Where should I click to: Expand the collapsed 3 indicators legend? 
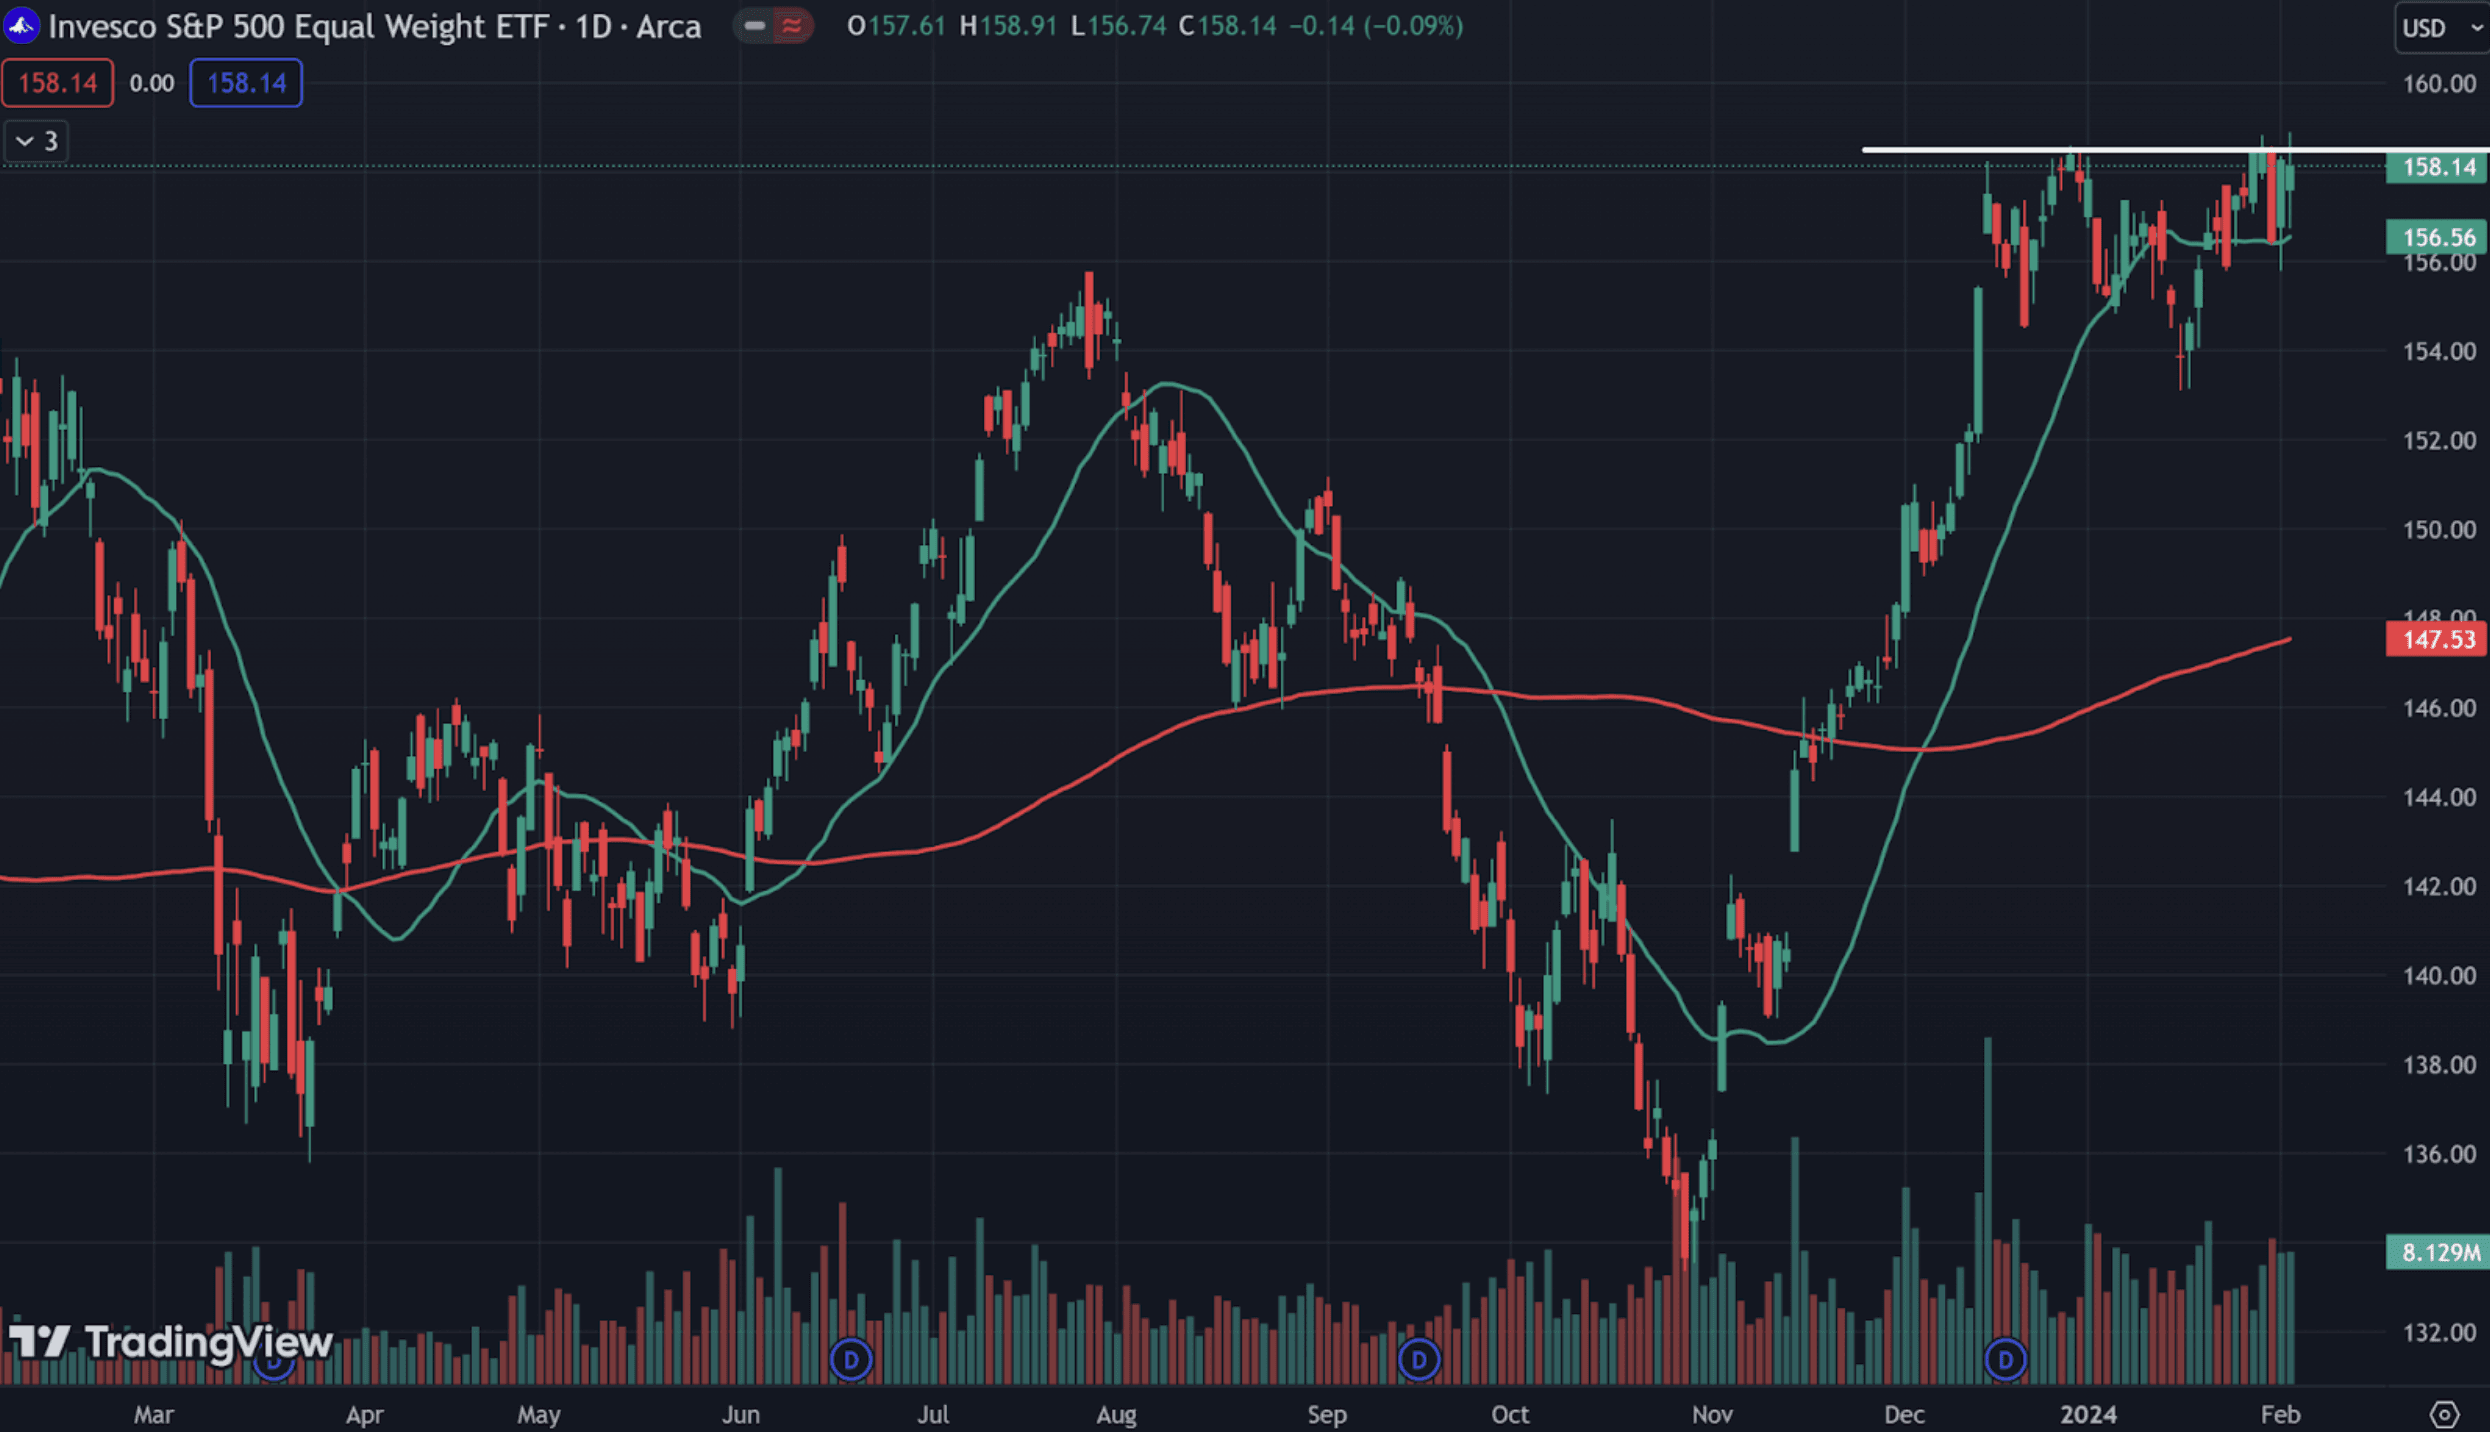click(37, 141)
